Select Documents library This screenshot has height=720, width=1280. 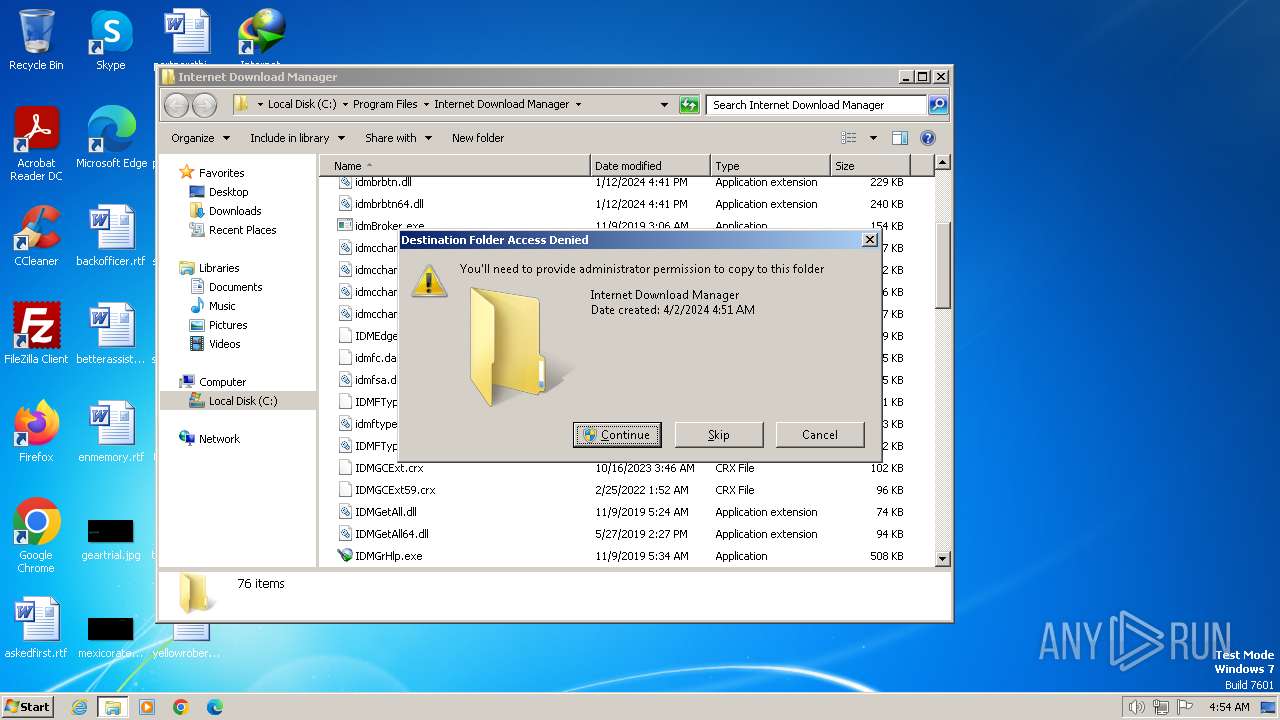tap(235, 287)
